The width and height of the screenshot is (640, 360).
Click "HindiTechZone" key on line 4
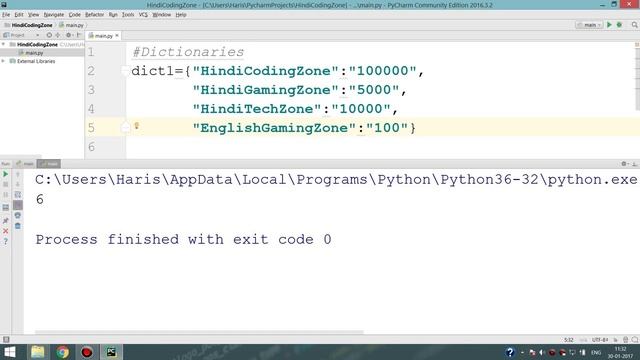tap(257, 109)
